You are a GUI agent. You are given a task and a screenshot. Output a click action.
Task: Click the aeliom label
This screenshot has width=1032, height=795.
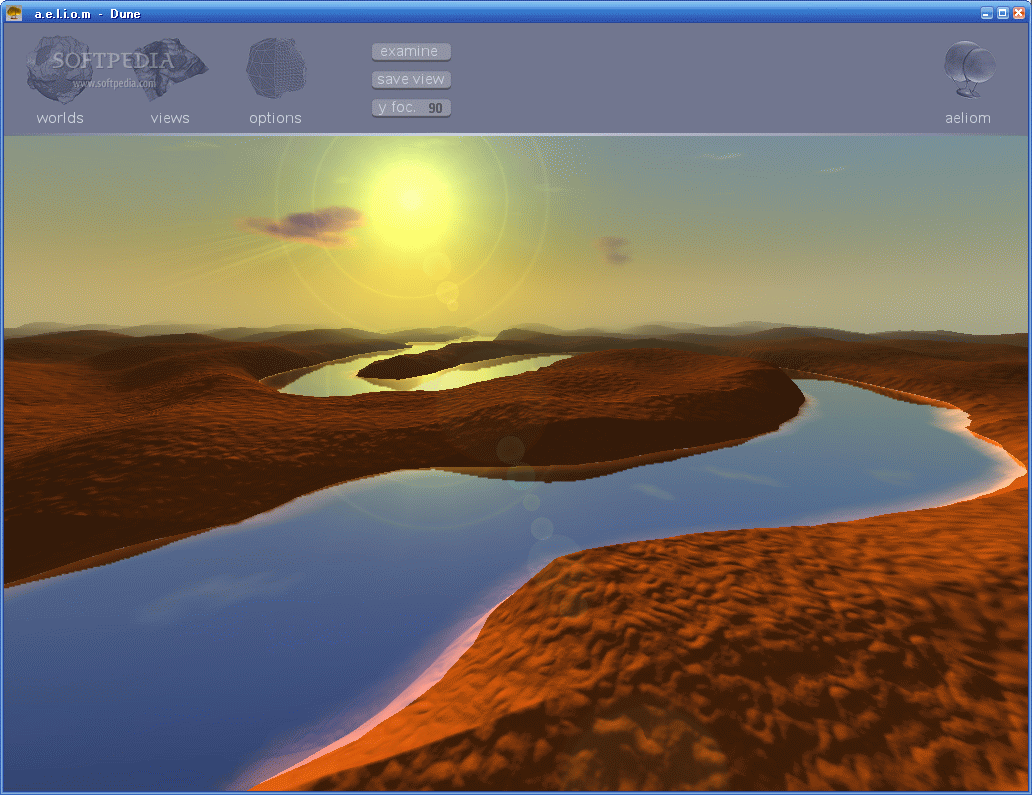click(x=968, y=118)
